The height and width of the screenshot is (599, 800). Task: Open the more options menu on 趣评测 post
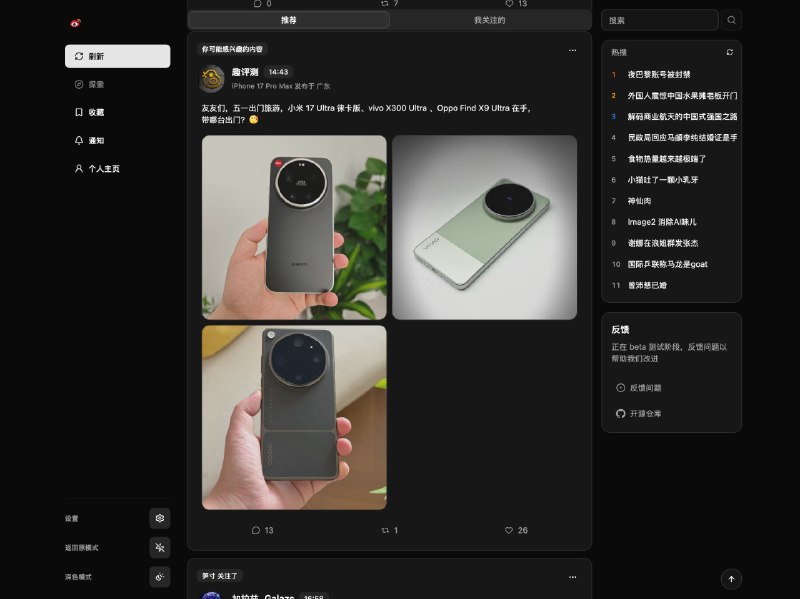pyautogui.click(x=572, y=50)
